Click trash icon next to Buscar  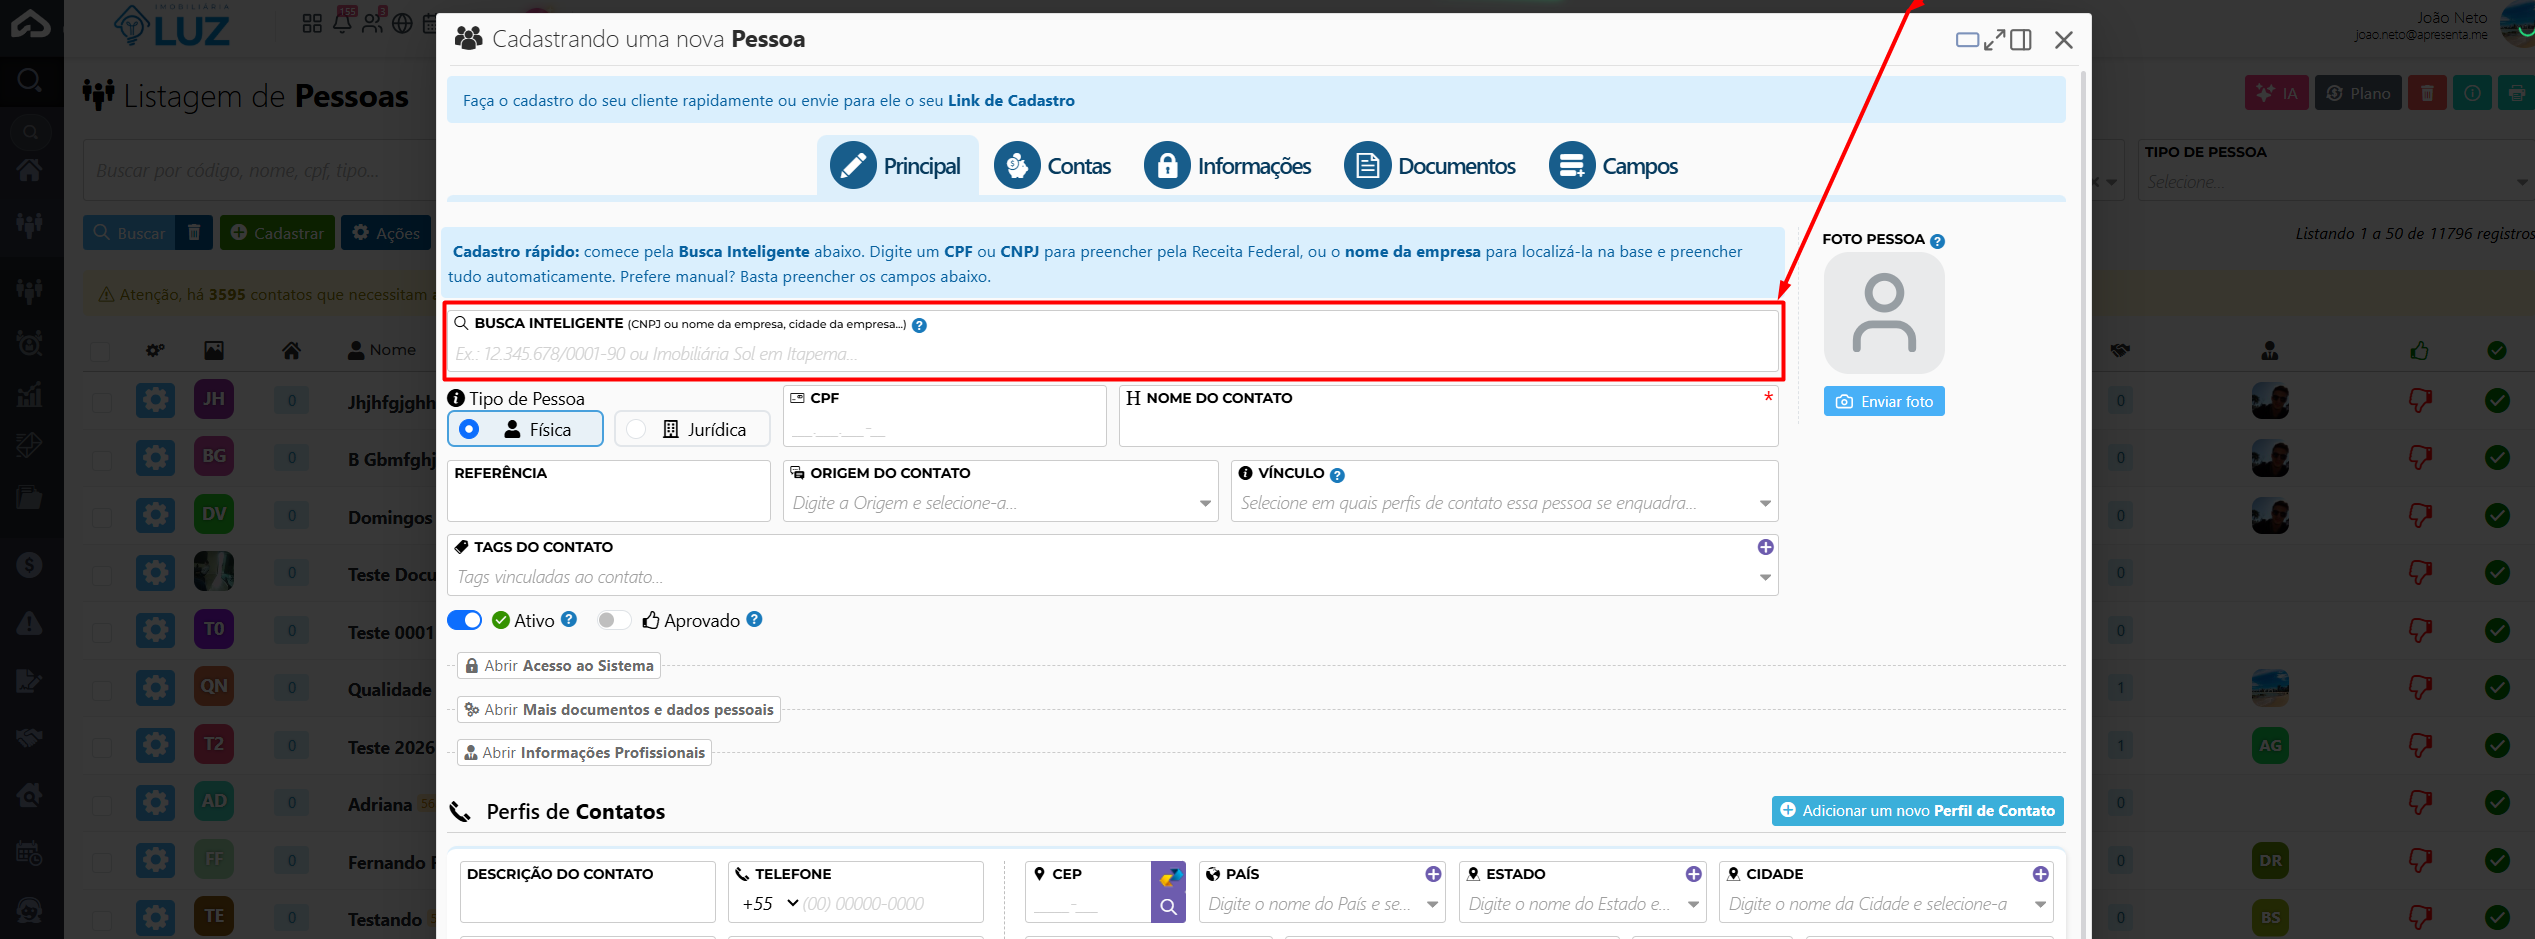[194, 233]
